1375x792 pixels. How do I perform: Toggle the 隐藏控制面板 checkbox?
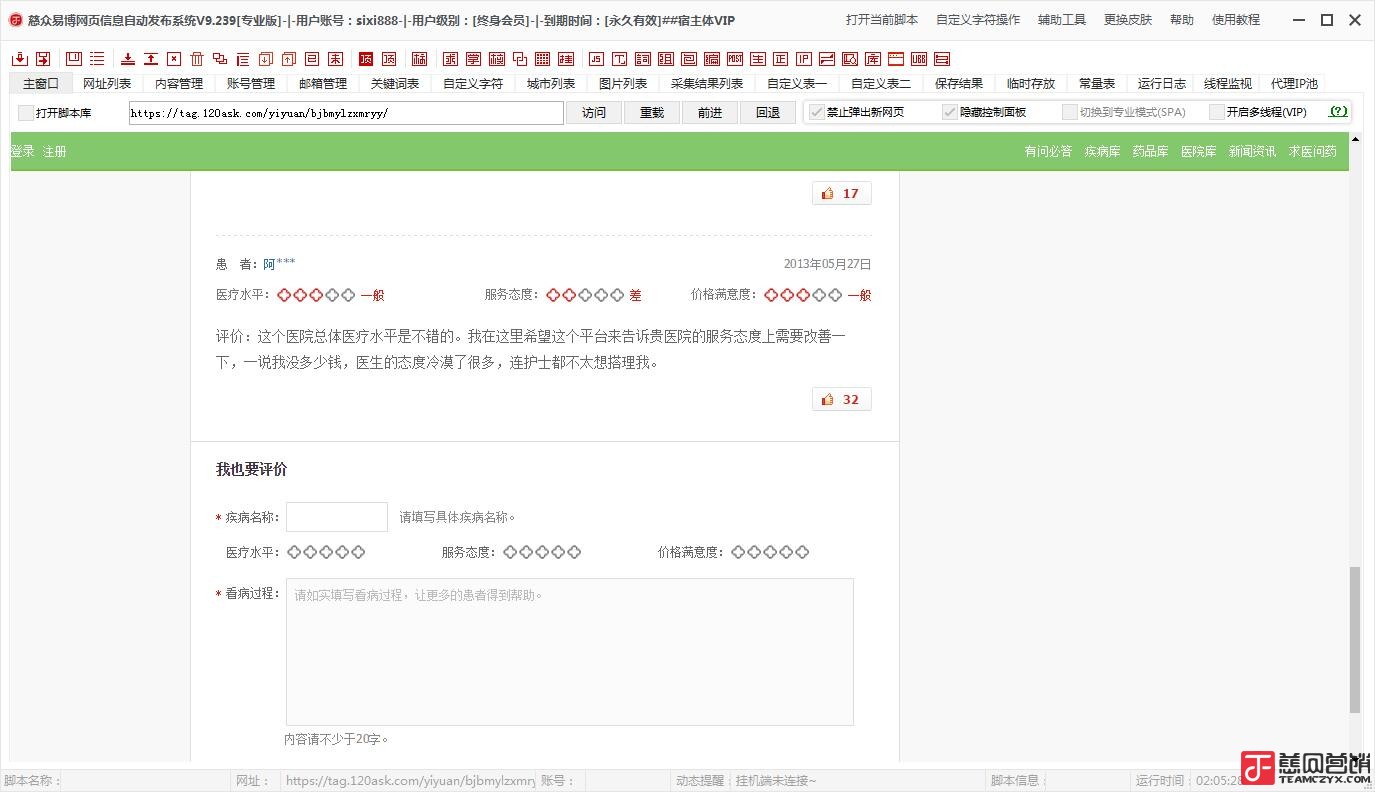[950, 112]
